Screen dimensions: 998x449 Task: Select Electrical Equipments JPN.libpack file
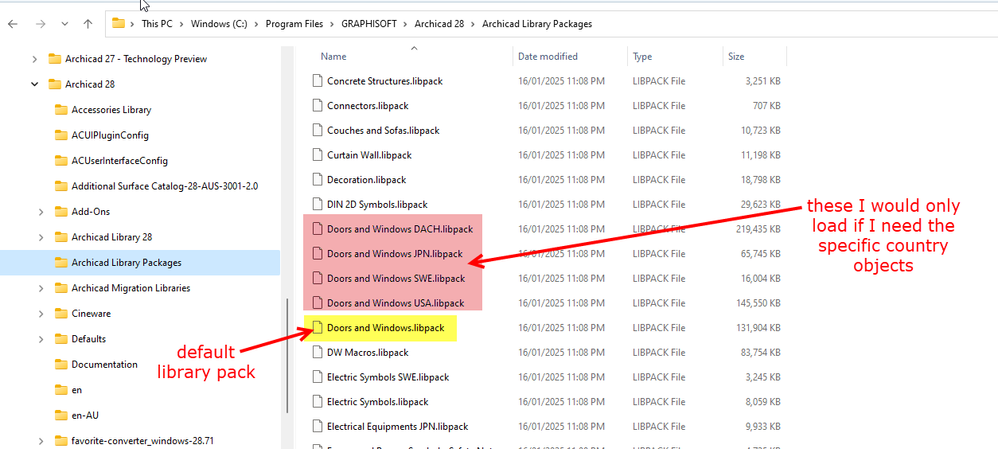(397, 426)
